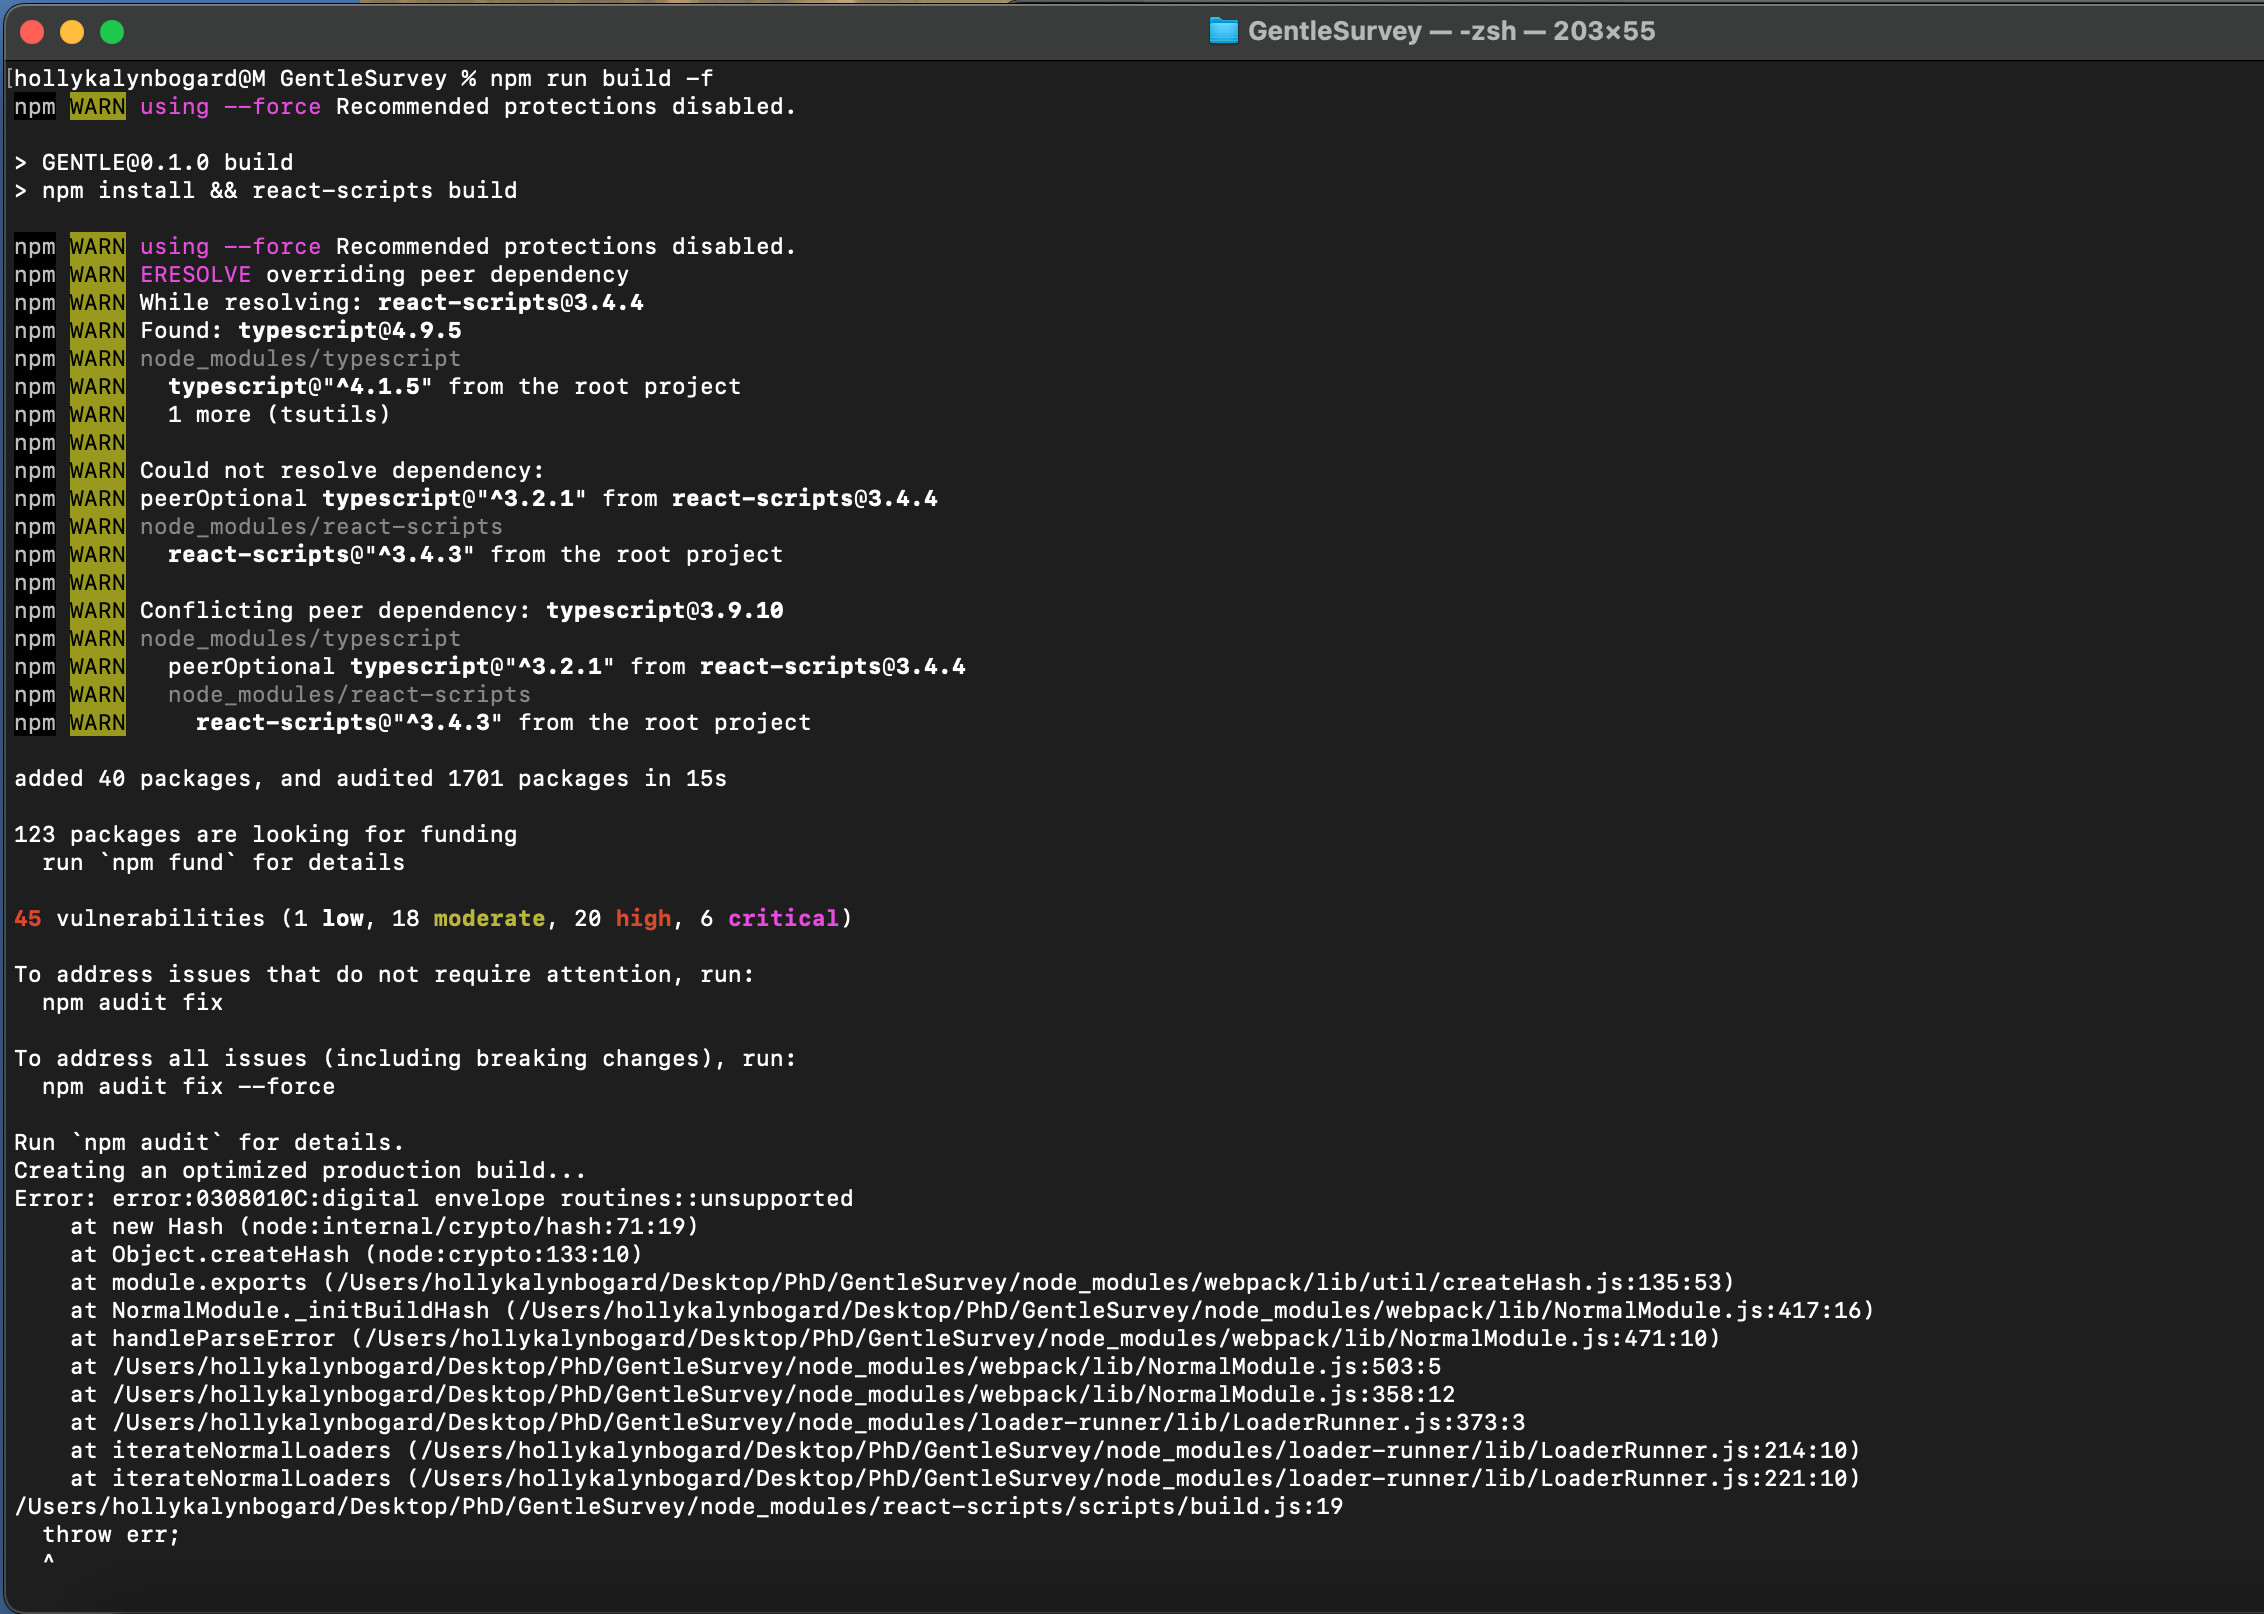The height and width of the screenshot is (1614, 2264).
Task: Click the critical vulnerability label in magenta
Action: click(783, 918)
